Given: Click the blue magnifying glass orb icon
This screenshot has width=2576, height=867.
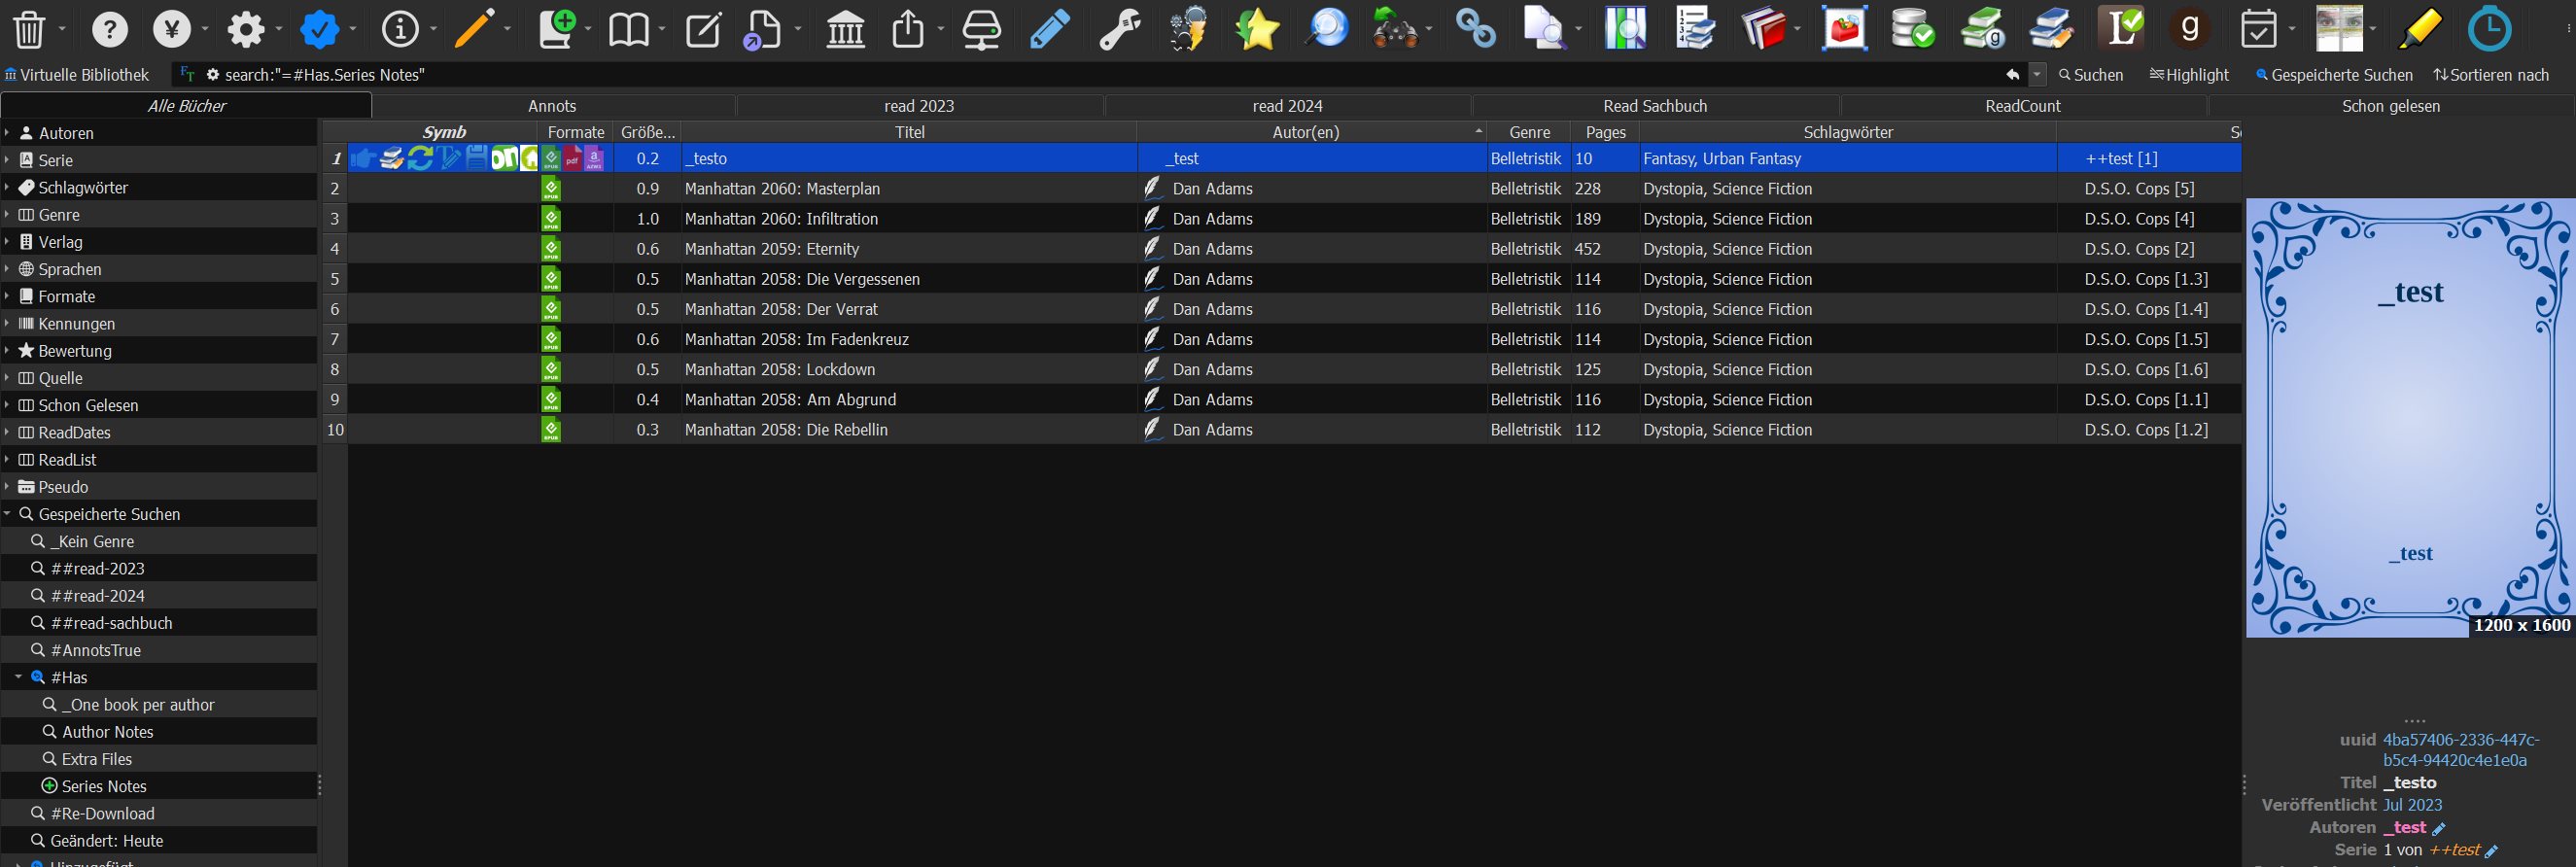Looking at the screenshot, I should click(x=1327, y=30).
